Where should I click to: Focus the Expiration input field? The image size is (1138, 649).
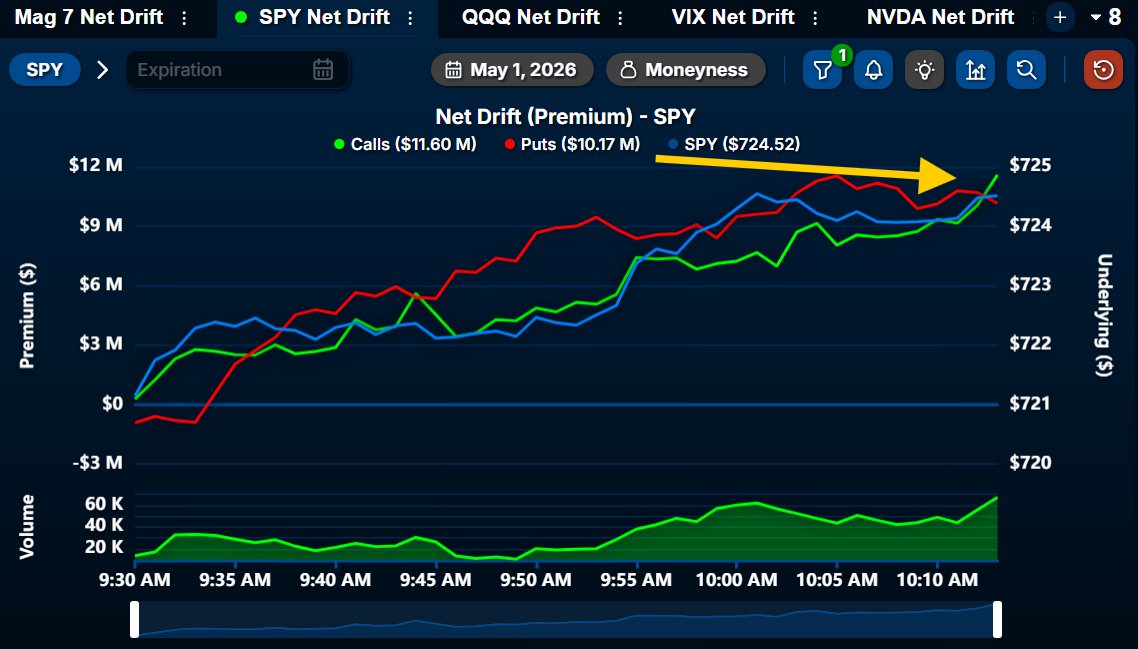(x=237, y=70)
